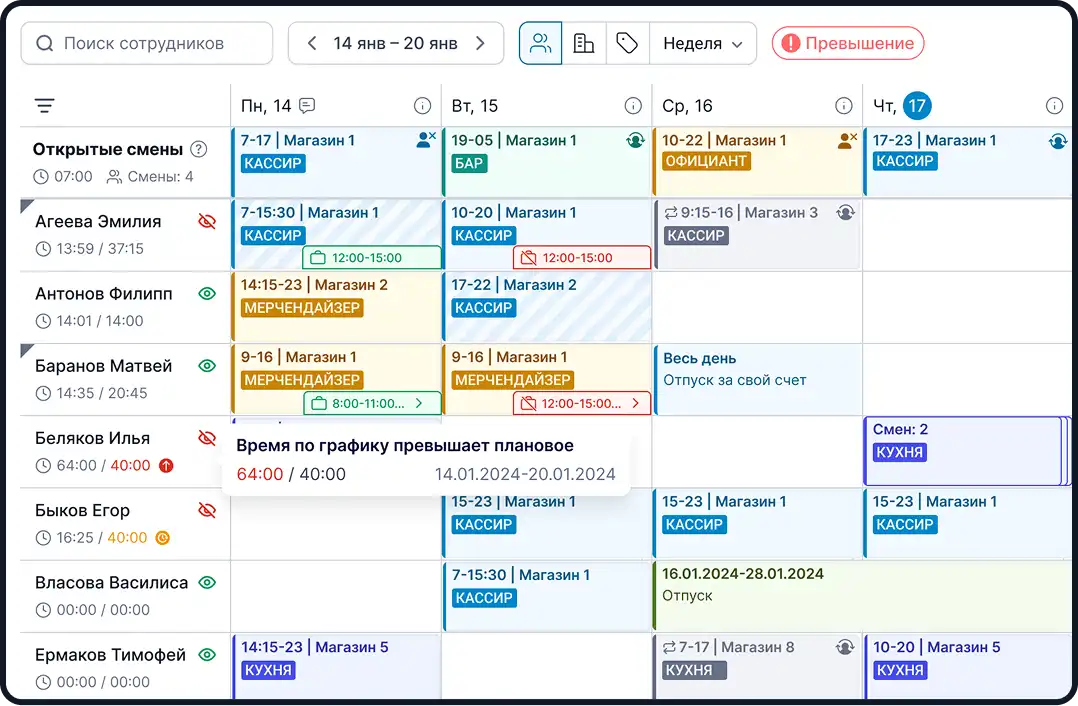Select today's date 17 header
The image size is (1078, 706).
click(x=916, y=105)
